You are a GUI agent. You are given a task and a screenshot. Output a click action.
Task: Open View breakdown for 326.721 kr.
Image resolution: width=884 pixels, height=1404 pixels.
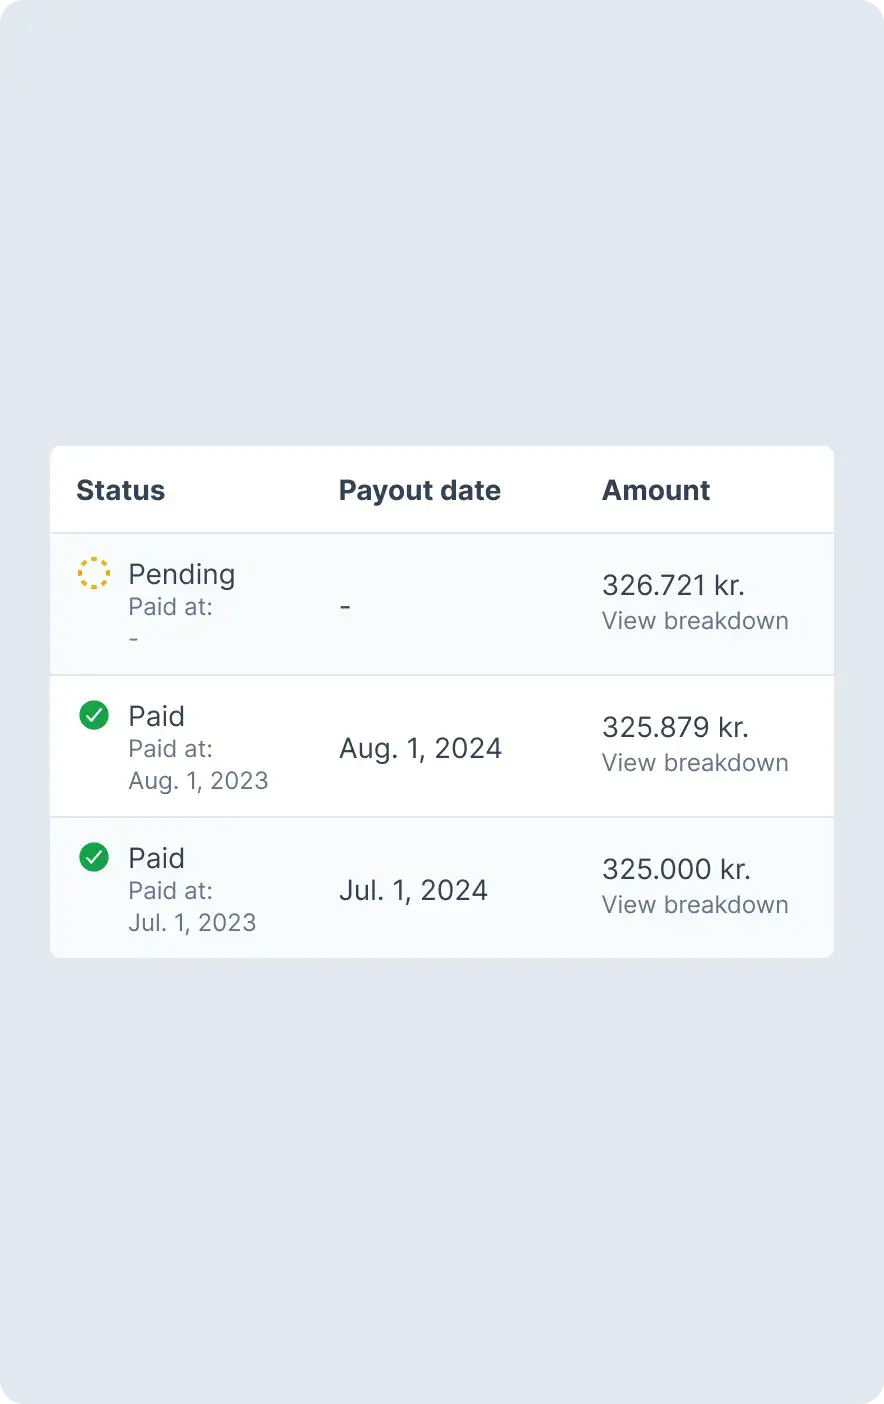point(695,621)
